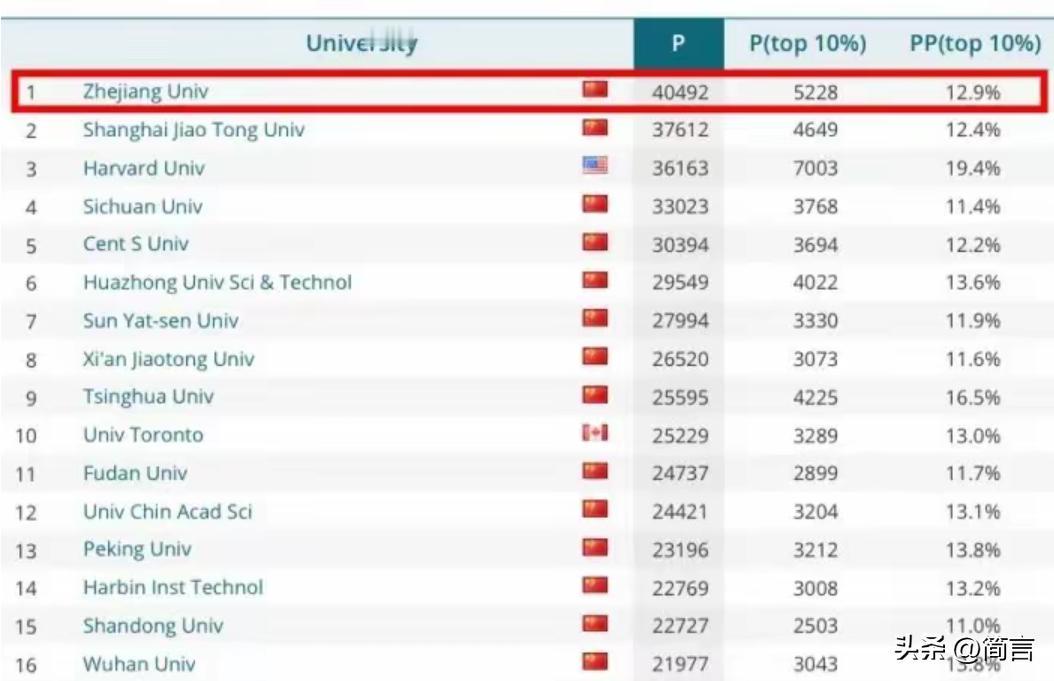The height and width of the screenshot is (681, 1054).
Task: Select the P(top 10%) value 4649
Action: coord(815,130)
